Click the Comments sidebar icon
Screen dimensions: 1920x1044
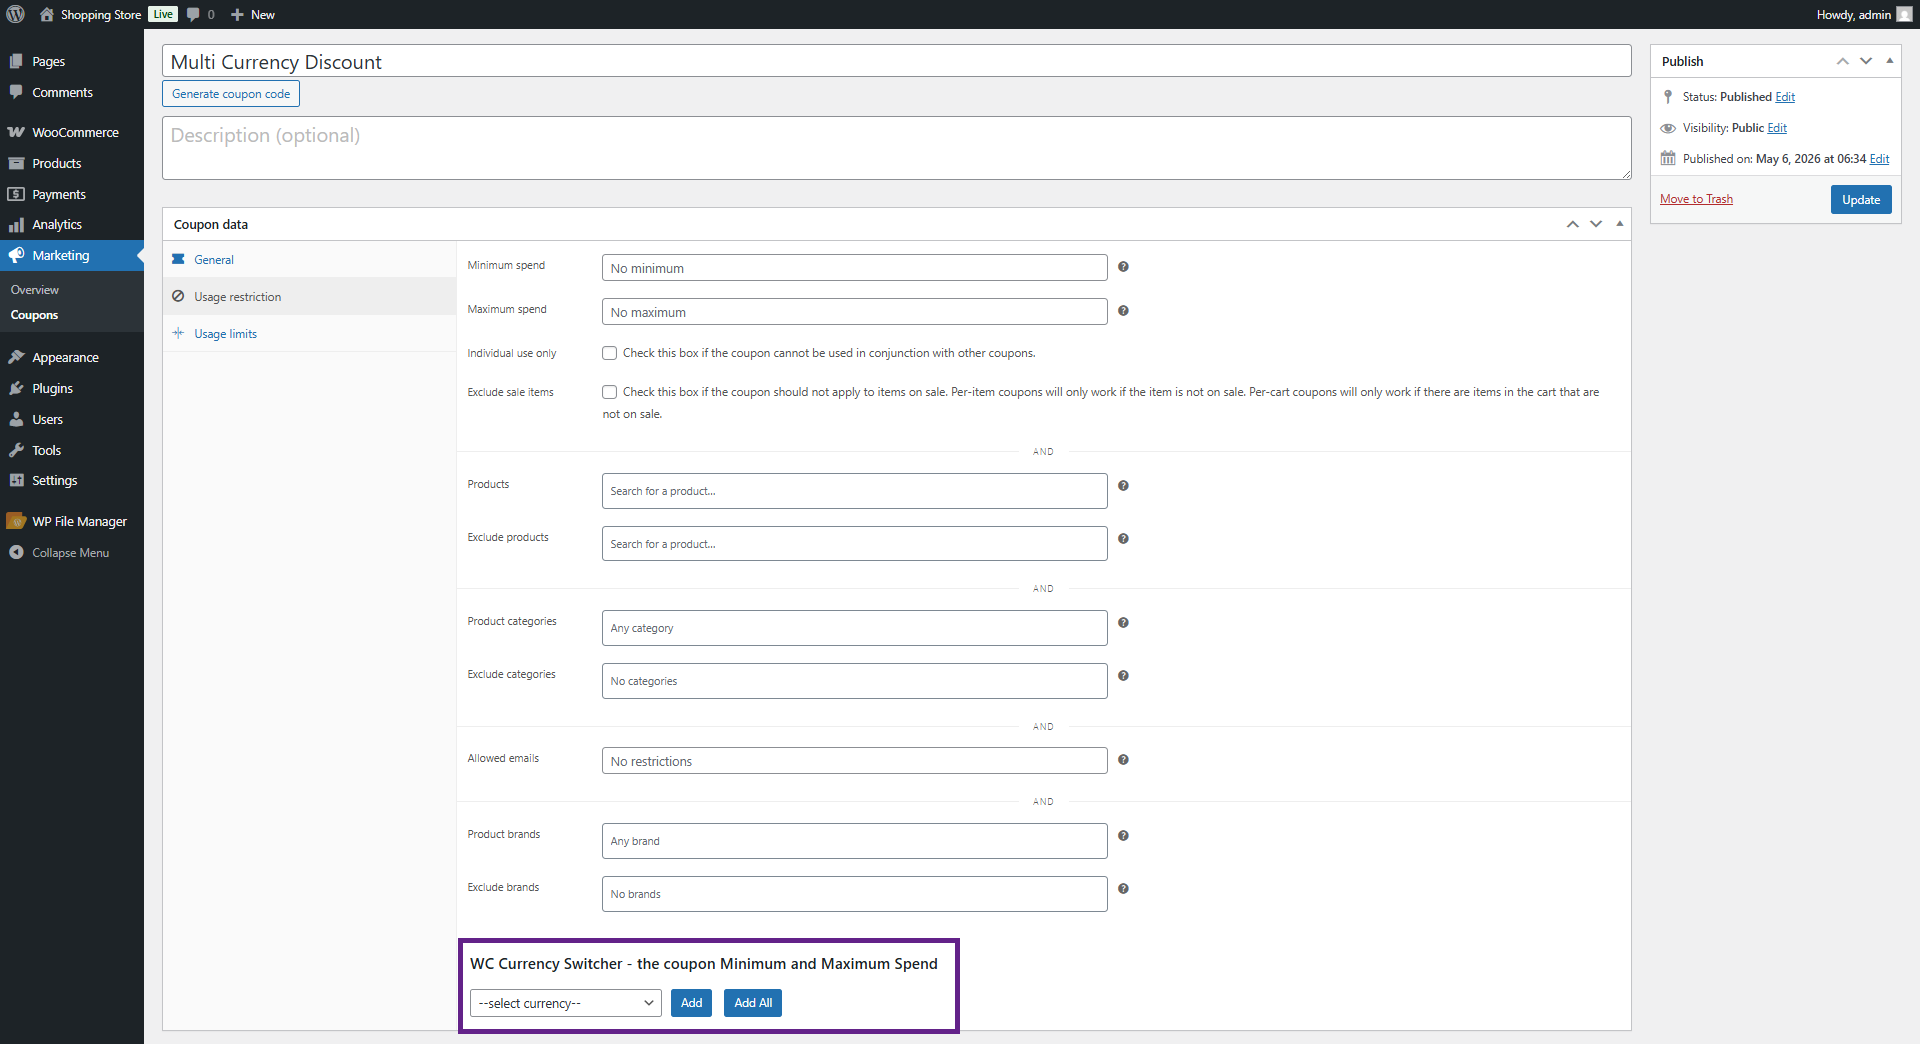[16, 92]
